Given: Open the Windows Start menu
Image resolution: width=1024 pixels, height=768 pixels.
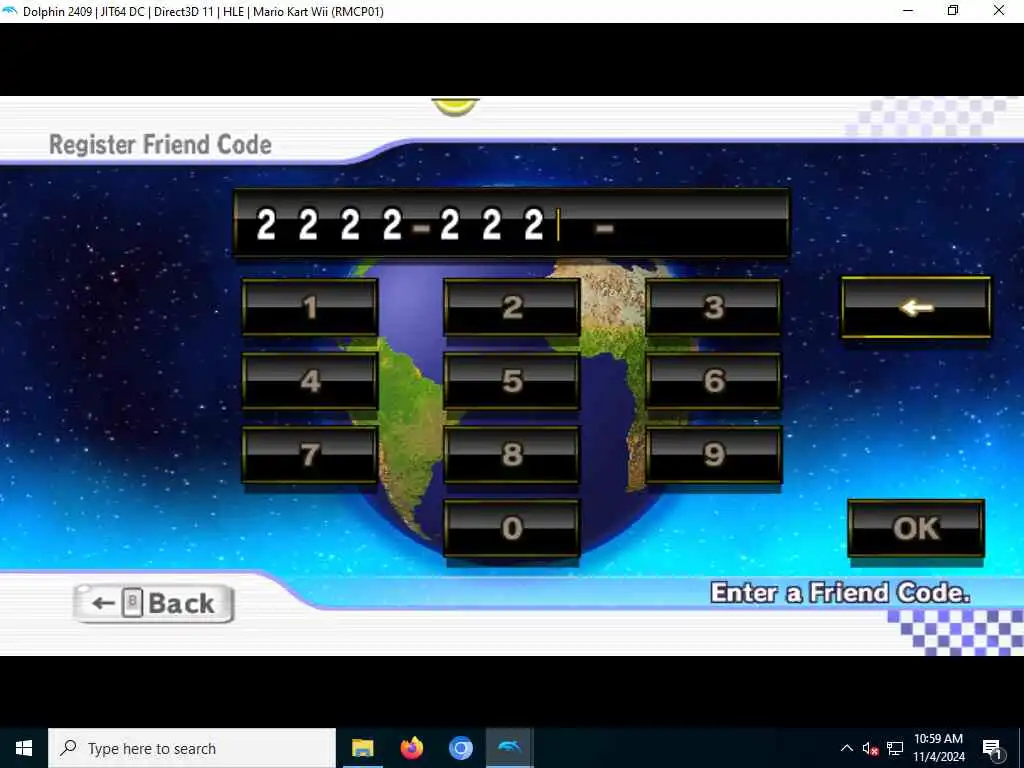Looking at the screenshot, I should [24, 748].
